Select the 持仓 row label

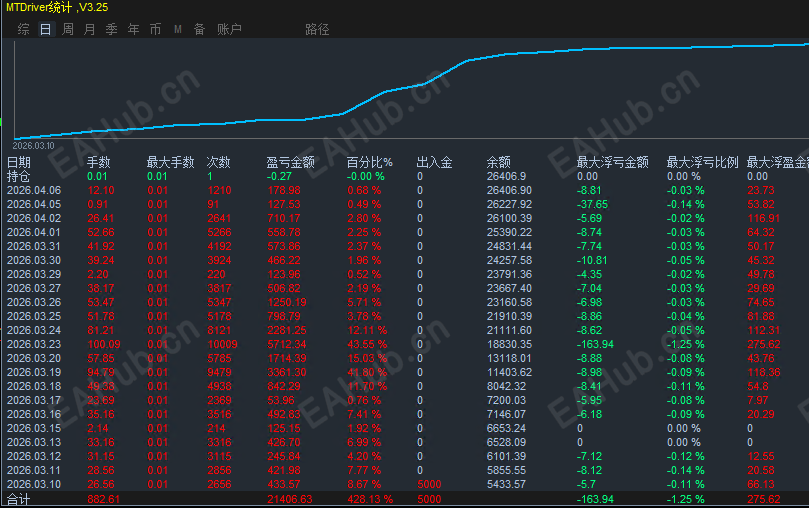19,176
